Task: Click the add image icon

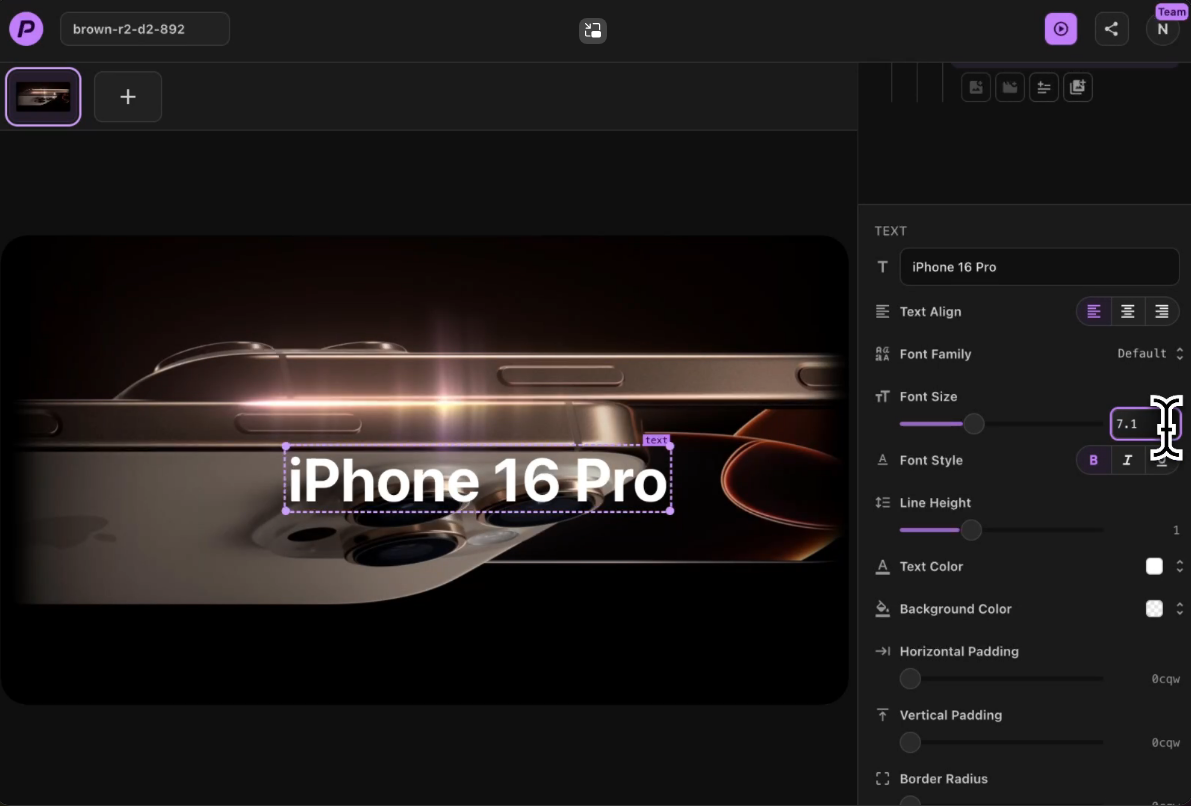Action: 976,87
